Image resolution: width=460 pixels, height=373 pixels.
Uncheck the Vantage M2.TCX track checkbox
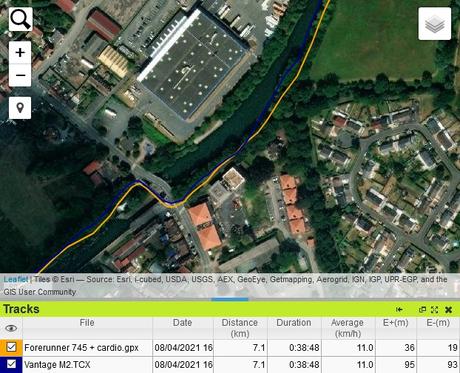(11, 364)
